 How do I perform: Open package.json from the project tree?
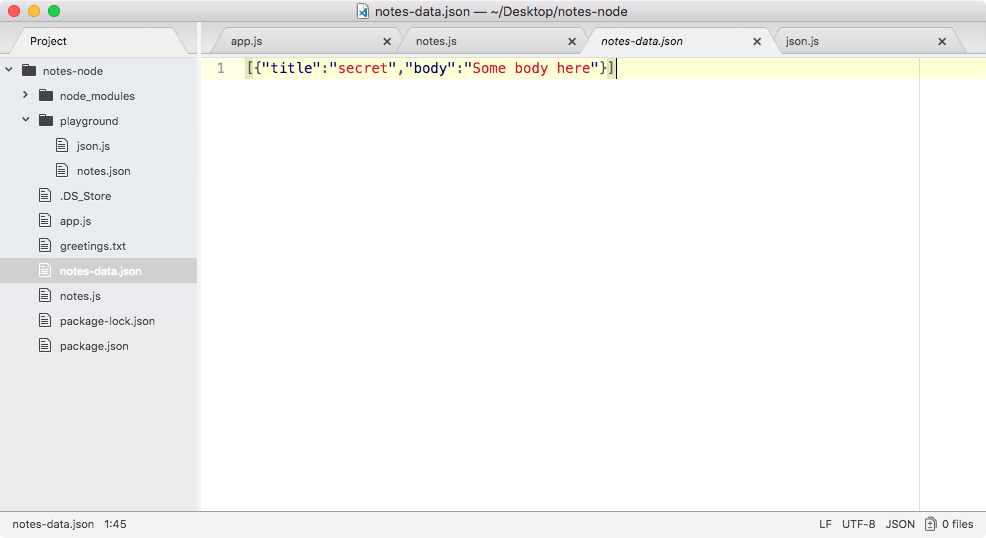94,346
